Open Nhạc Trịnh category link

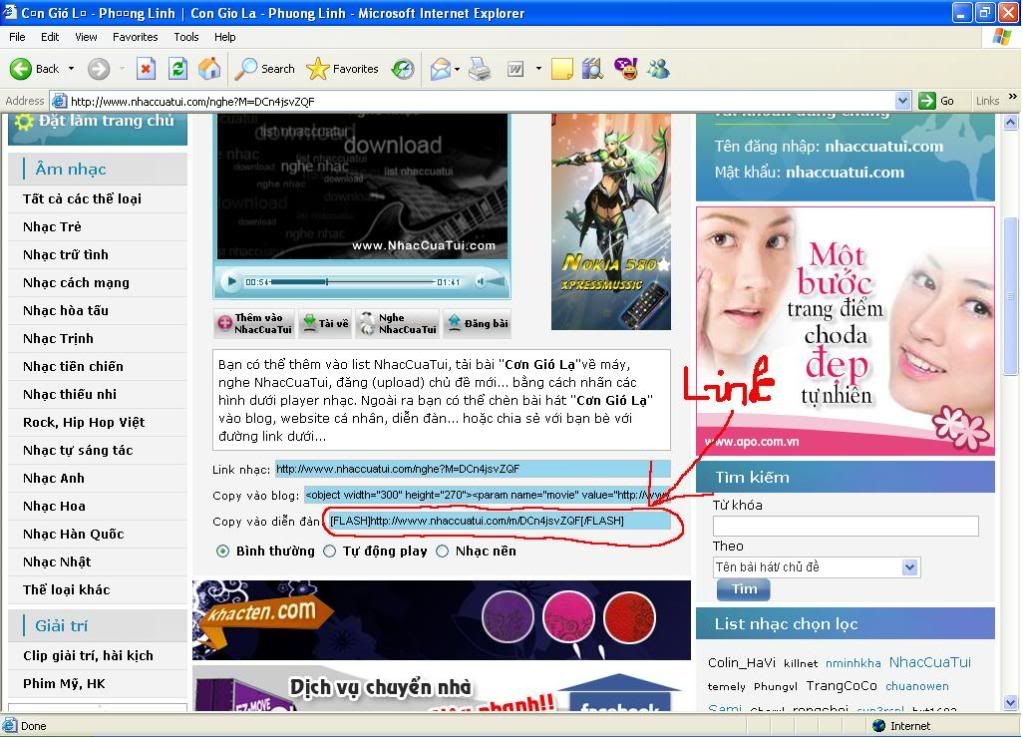pyautogui.click(x=58, y=338)
